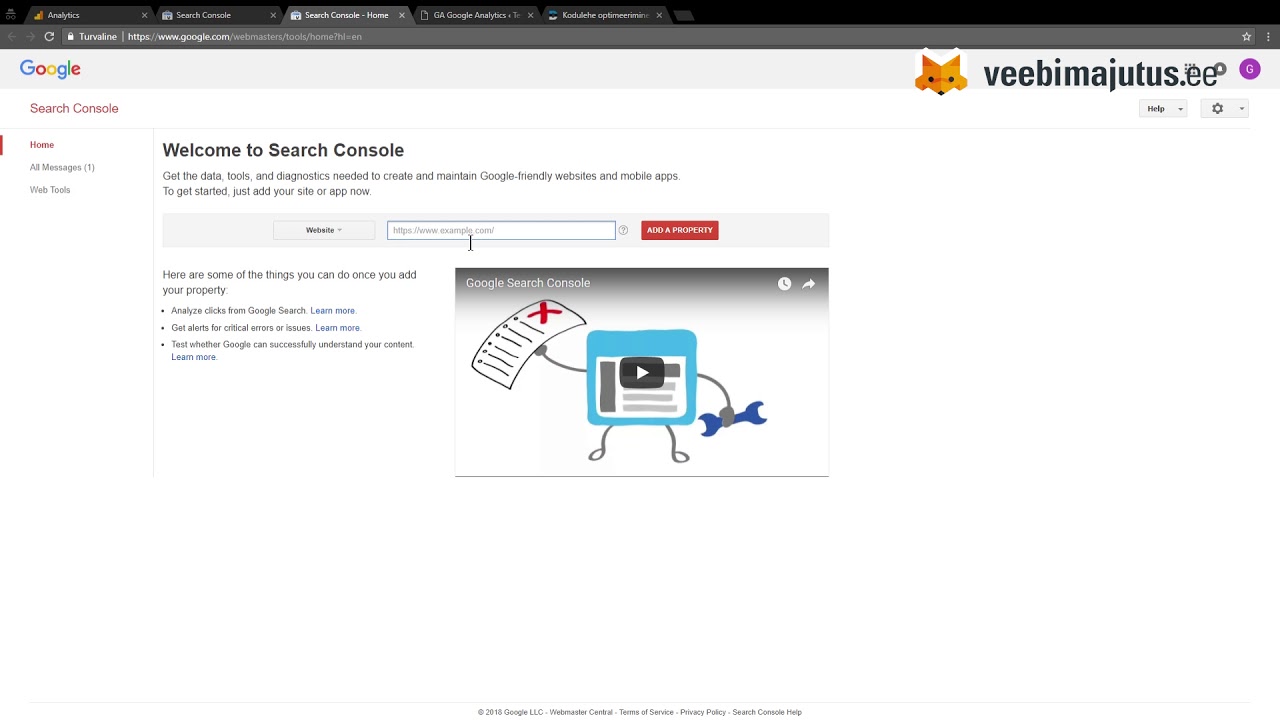
Task: Click the Share arrow icon on video
Action: (x=808, y=284)
